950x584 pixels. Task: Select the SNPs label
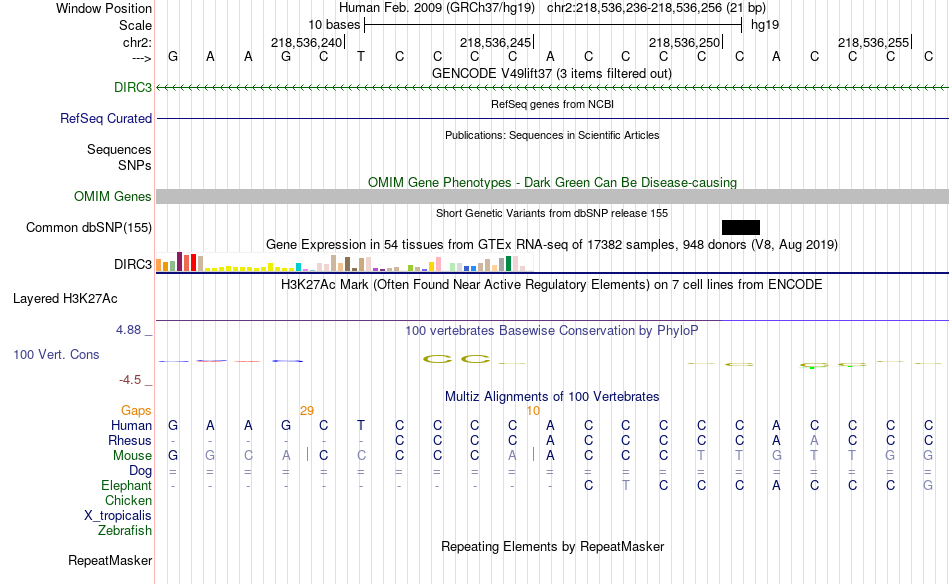(135, 165)
